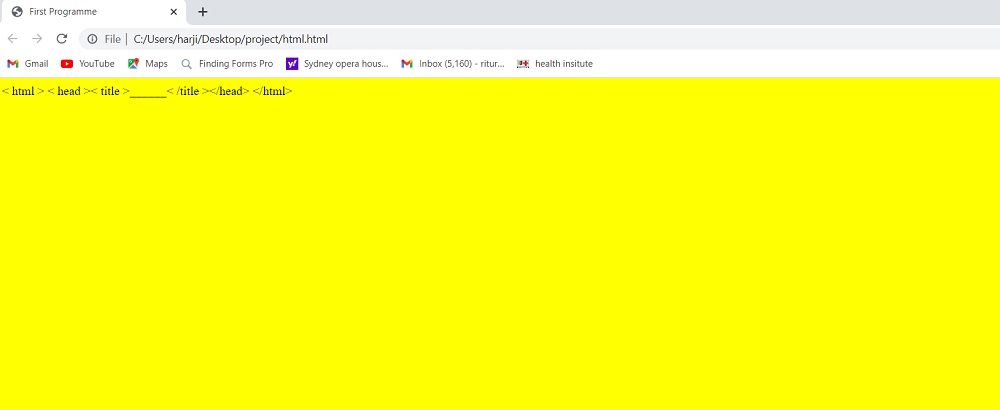Click the html tag text on the page

(x=23, y=91)
